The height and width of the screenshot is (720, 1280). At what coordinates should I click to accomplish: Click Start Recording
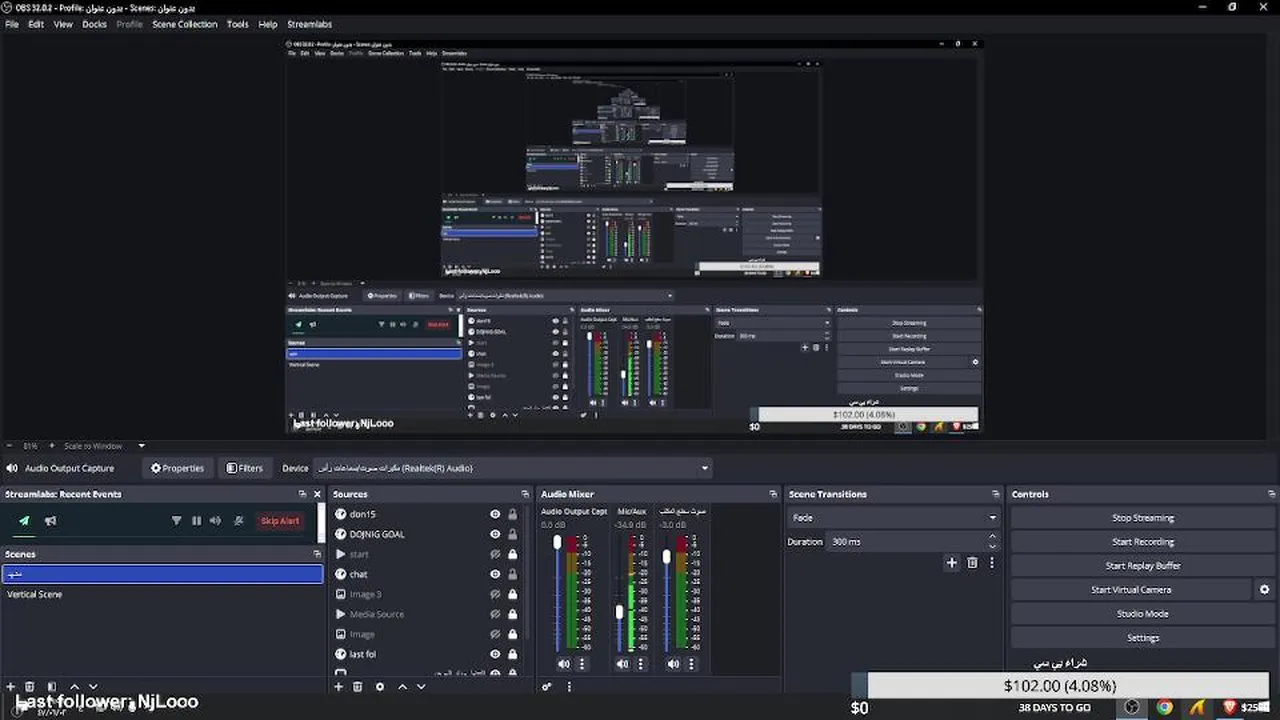pos(1143,542)
